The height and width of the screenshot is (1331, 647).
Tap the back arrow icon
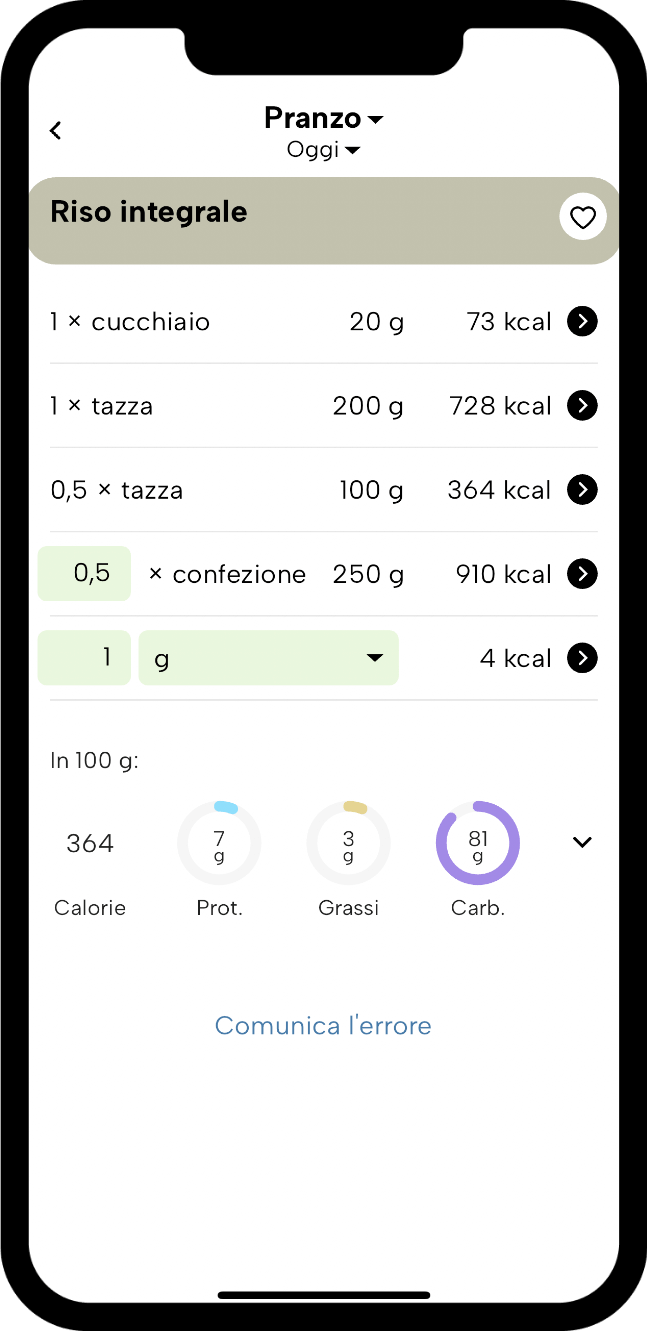(56, 130)
